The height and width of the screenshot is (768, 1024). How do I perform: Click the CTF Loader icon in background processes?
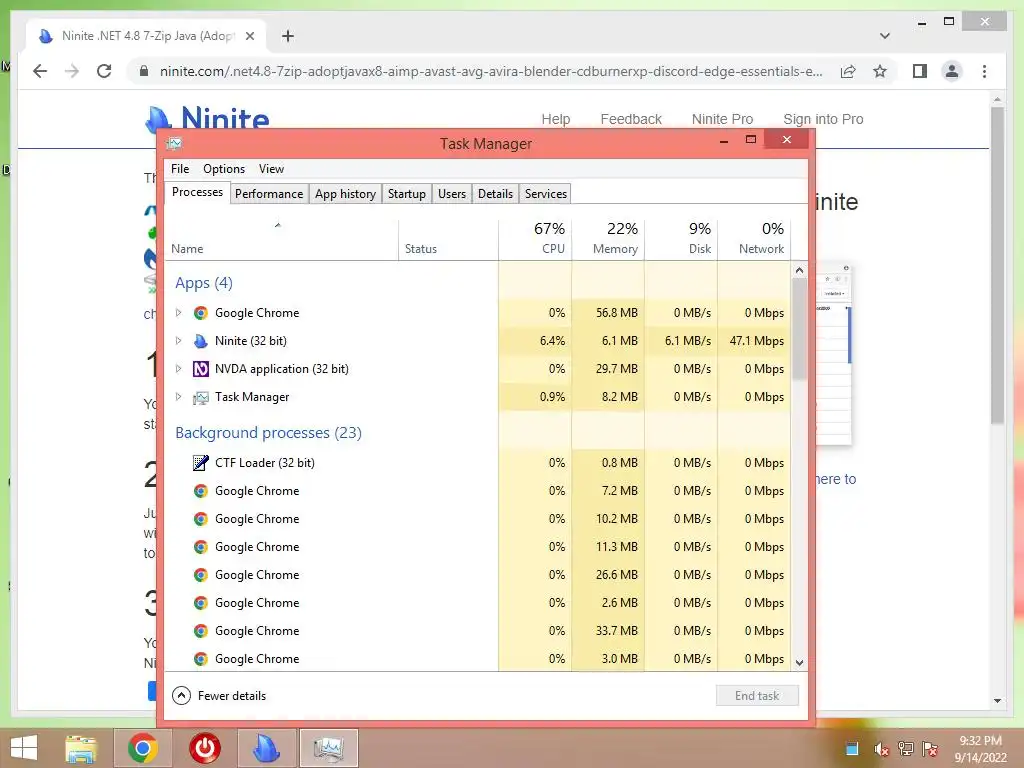click(x=200, y=462)
